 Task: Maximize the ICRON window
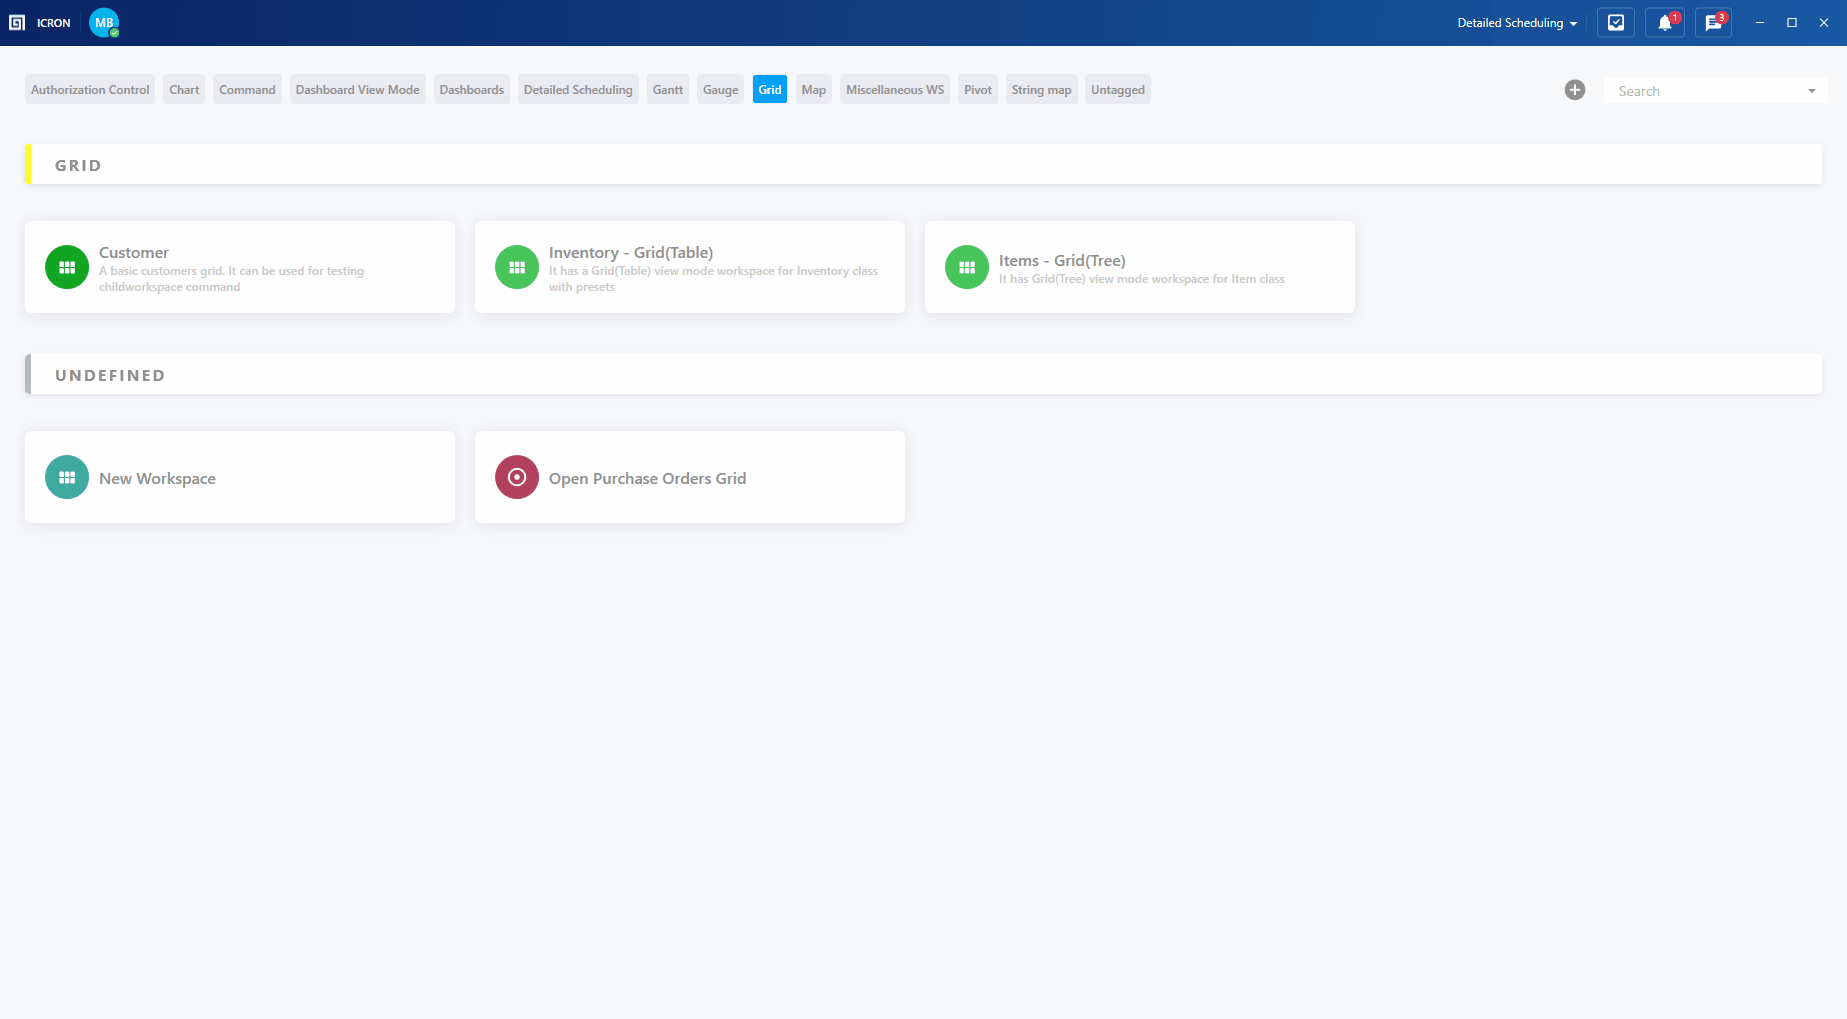tap(1792, 23)
